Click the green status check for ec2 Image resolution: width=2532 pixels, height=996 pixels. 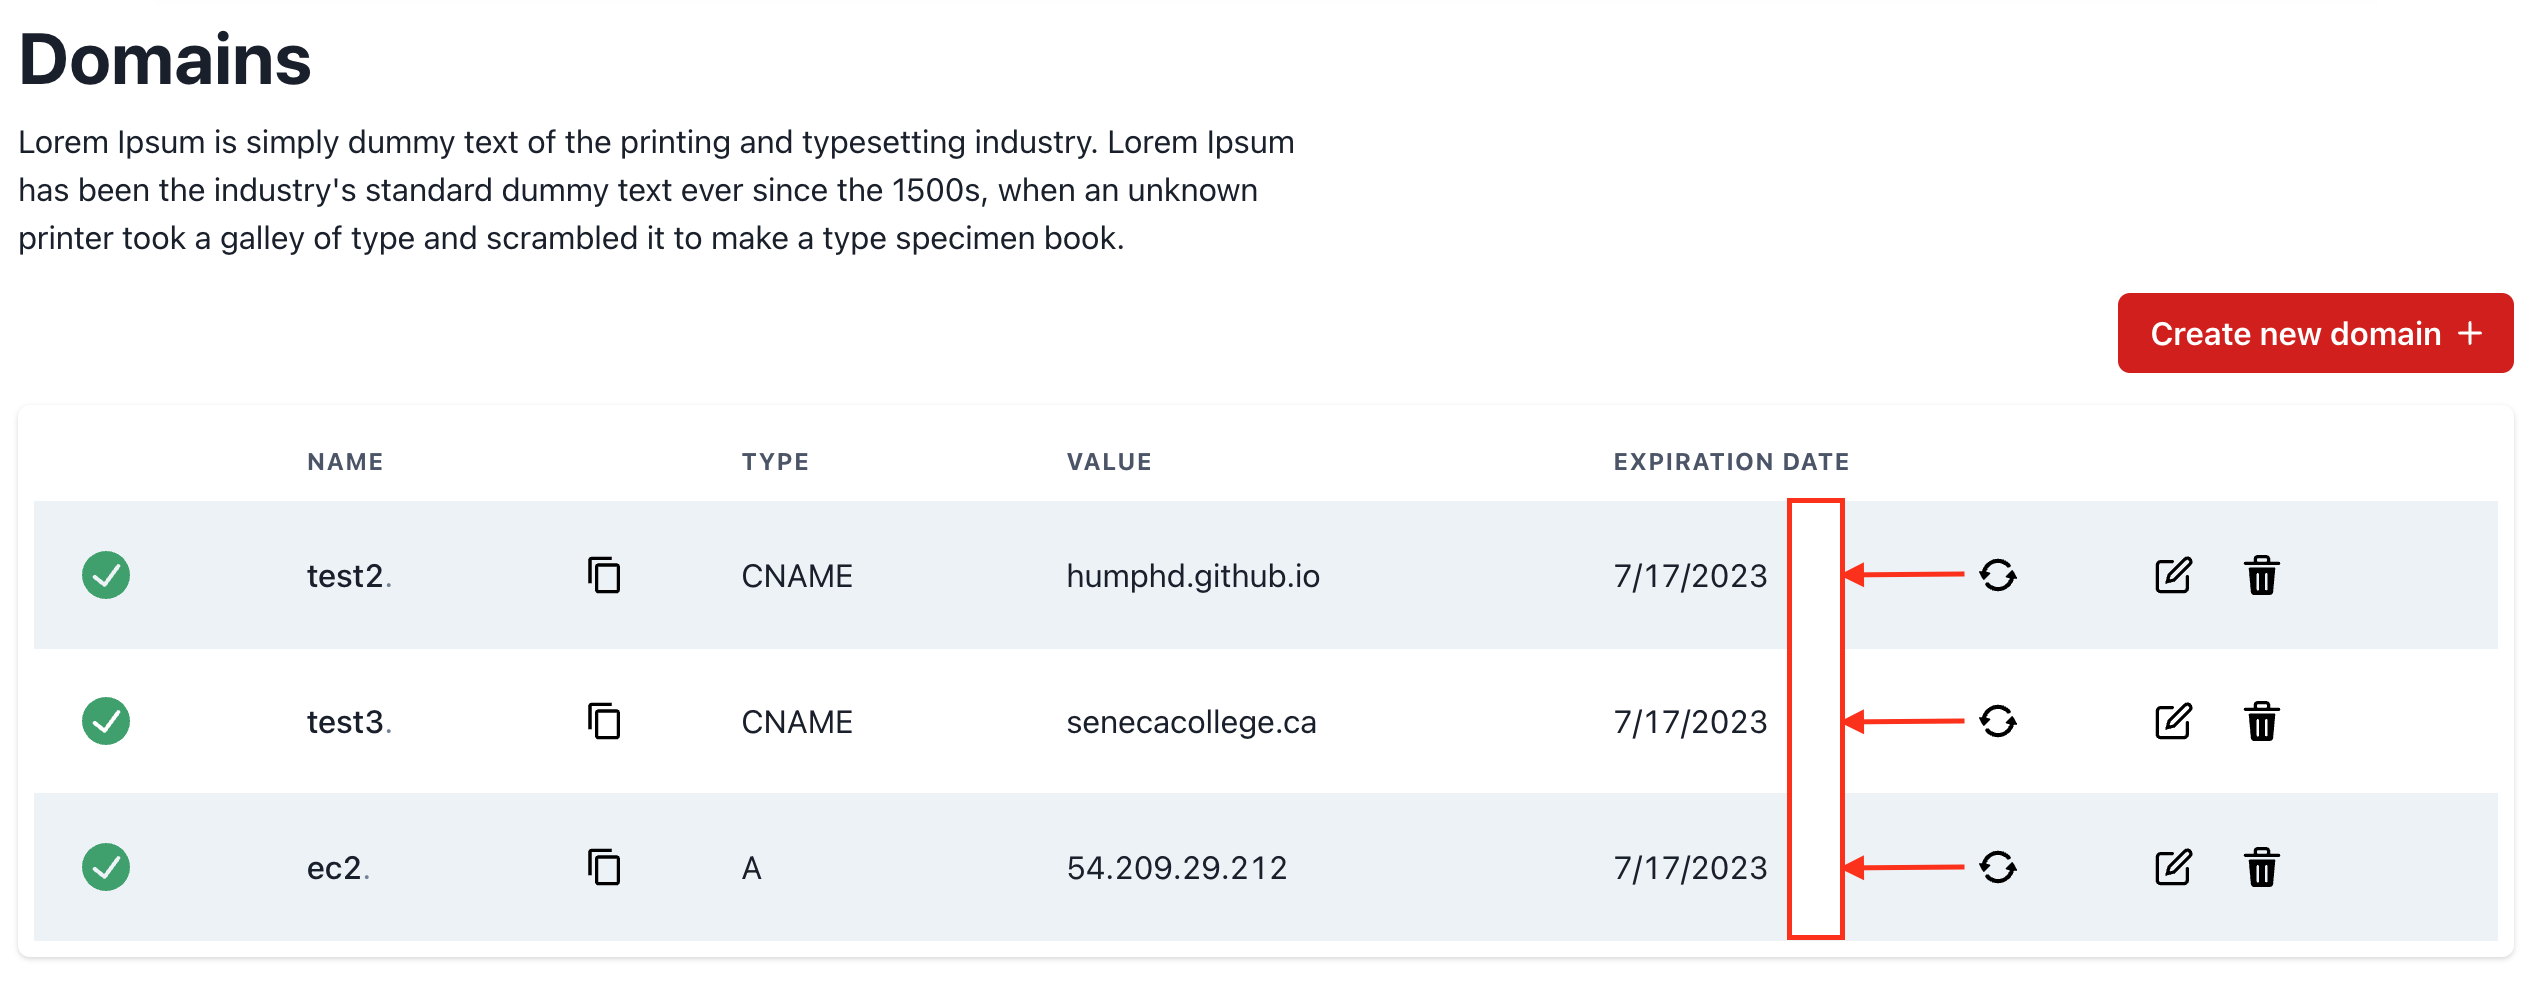coord(106,868)
